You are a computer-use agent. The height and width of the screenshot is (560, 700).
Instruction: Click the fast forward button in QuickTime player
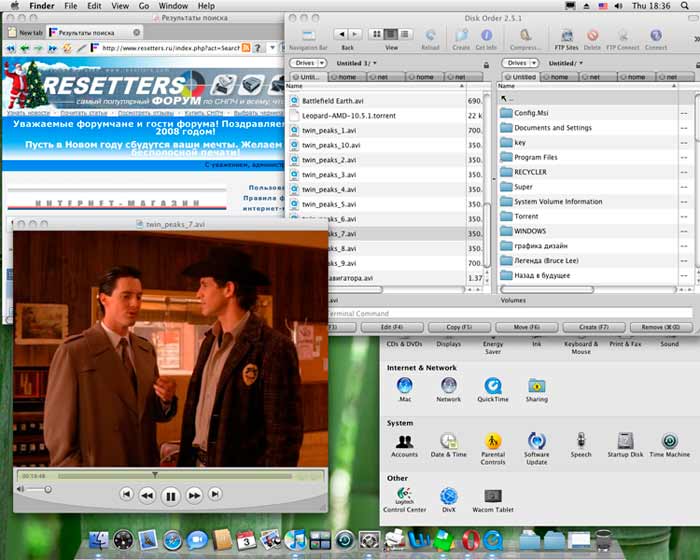[194, 495]
